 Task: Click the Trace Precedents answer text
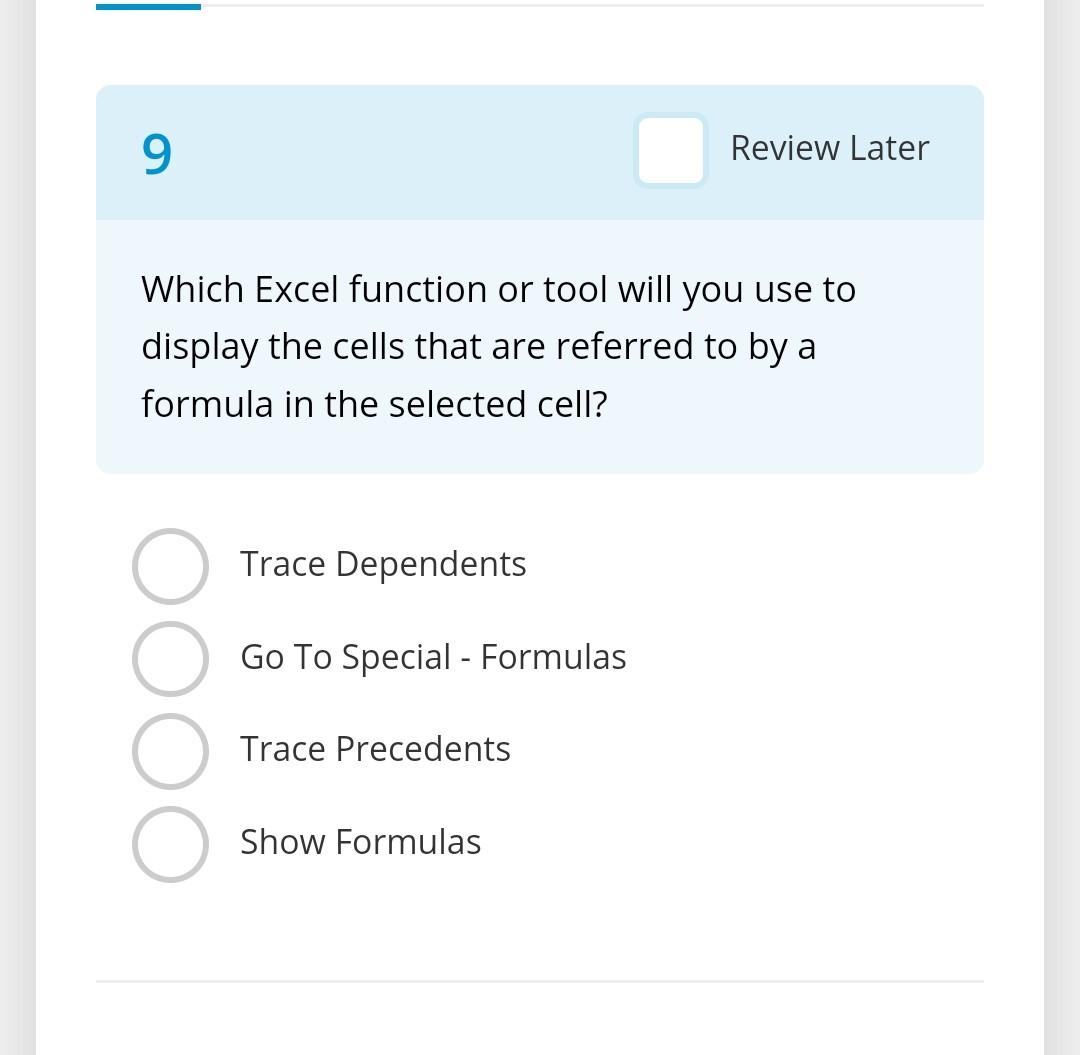click(x=375, y=748)
